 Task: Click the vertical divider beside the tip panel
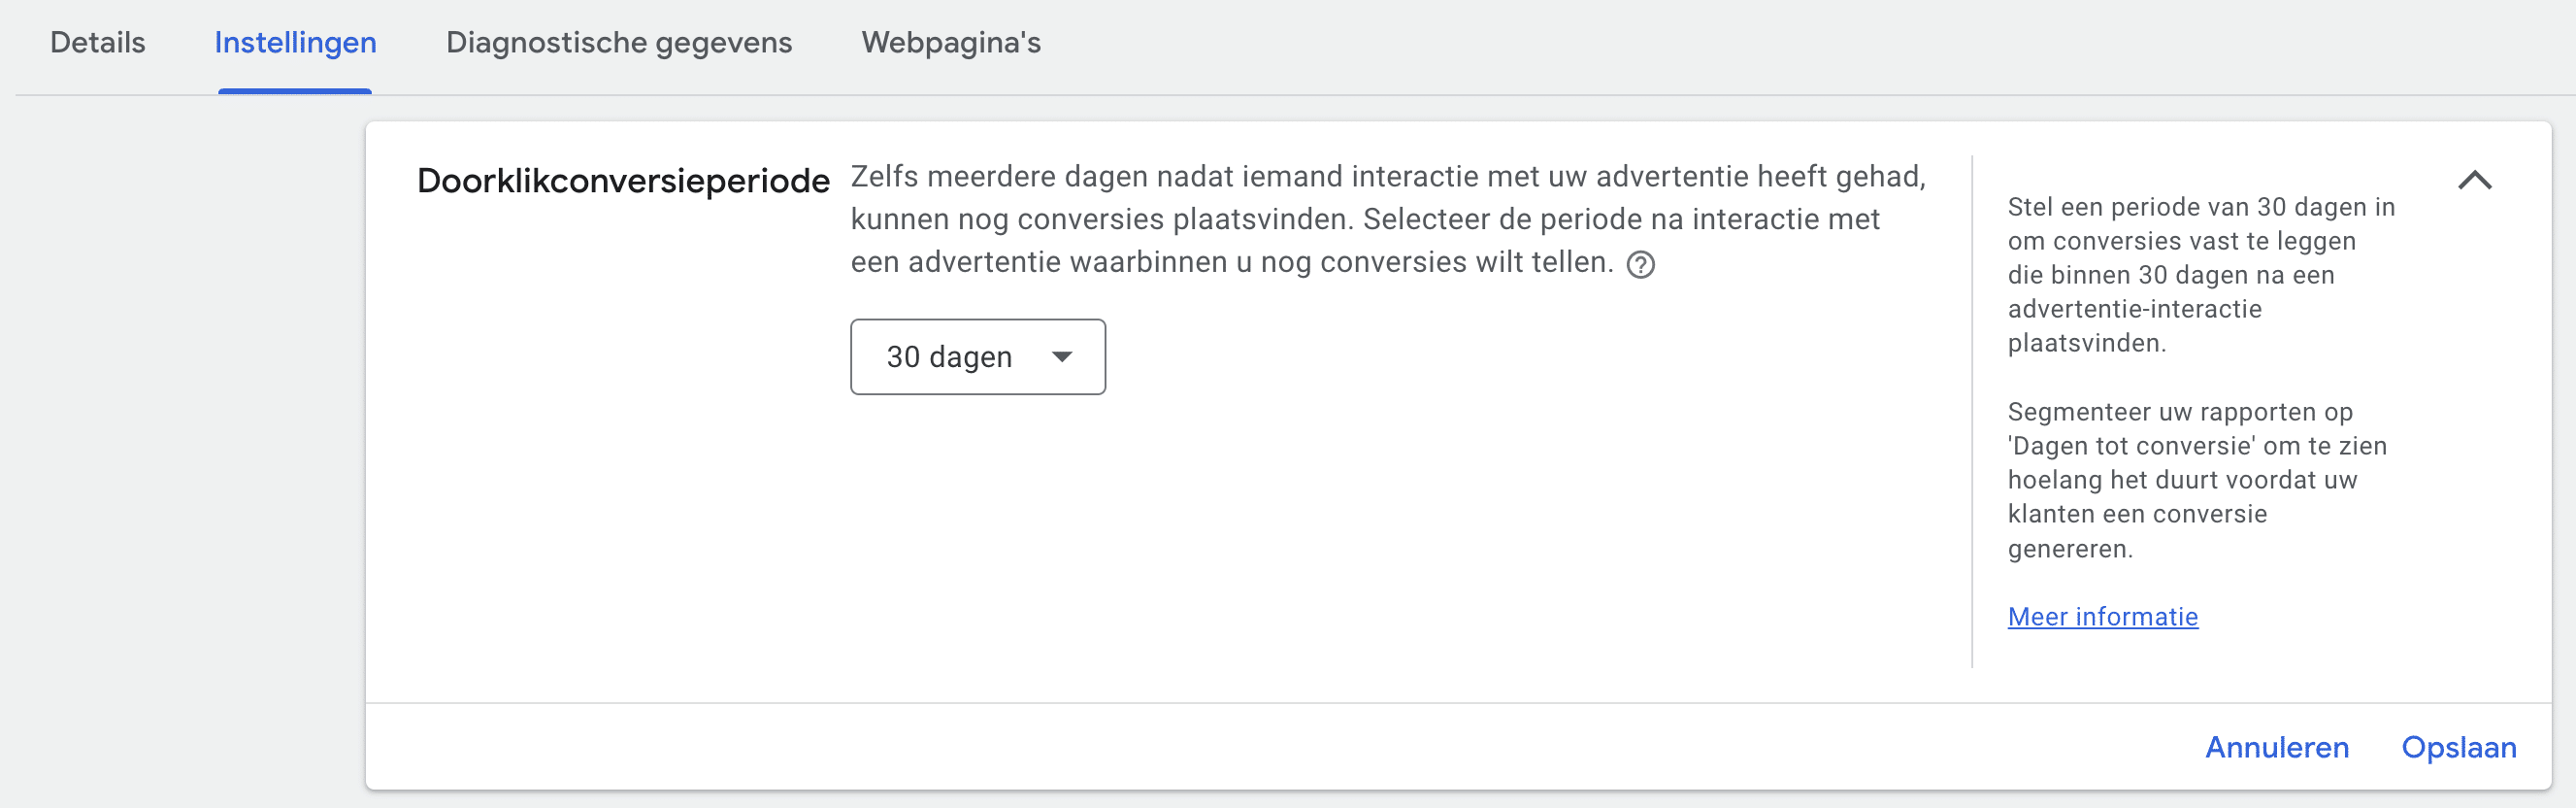coord(1972,411)
